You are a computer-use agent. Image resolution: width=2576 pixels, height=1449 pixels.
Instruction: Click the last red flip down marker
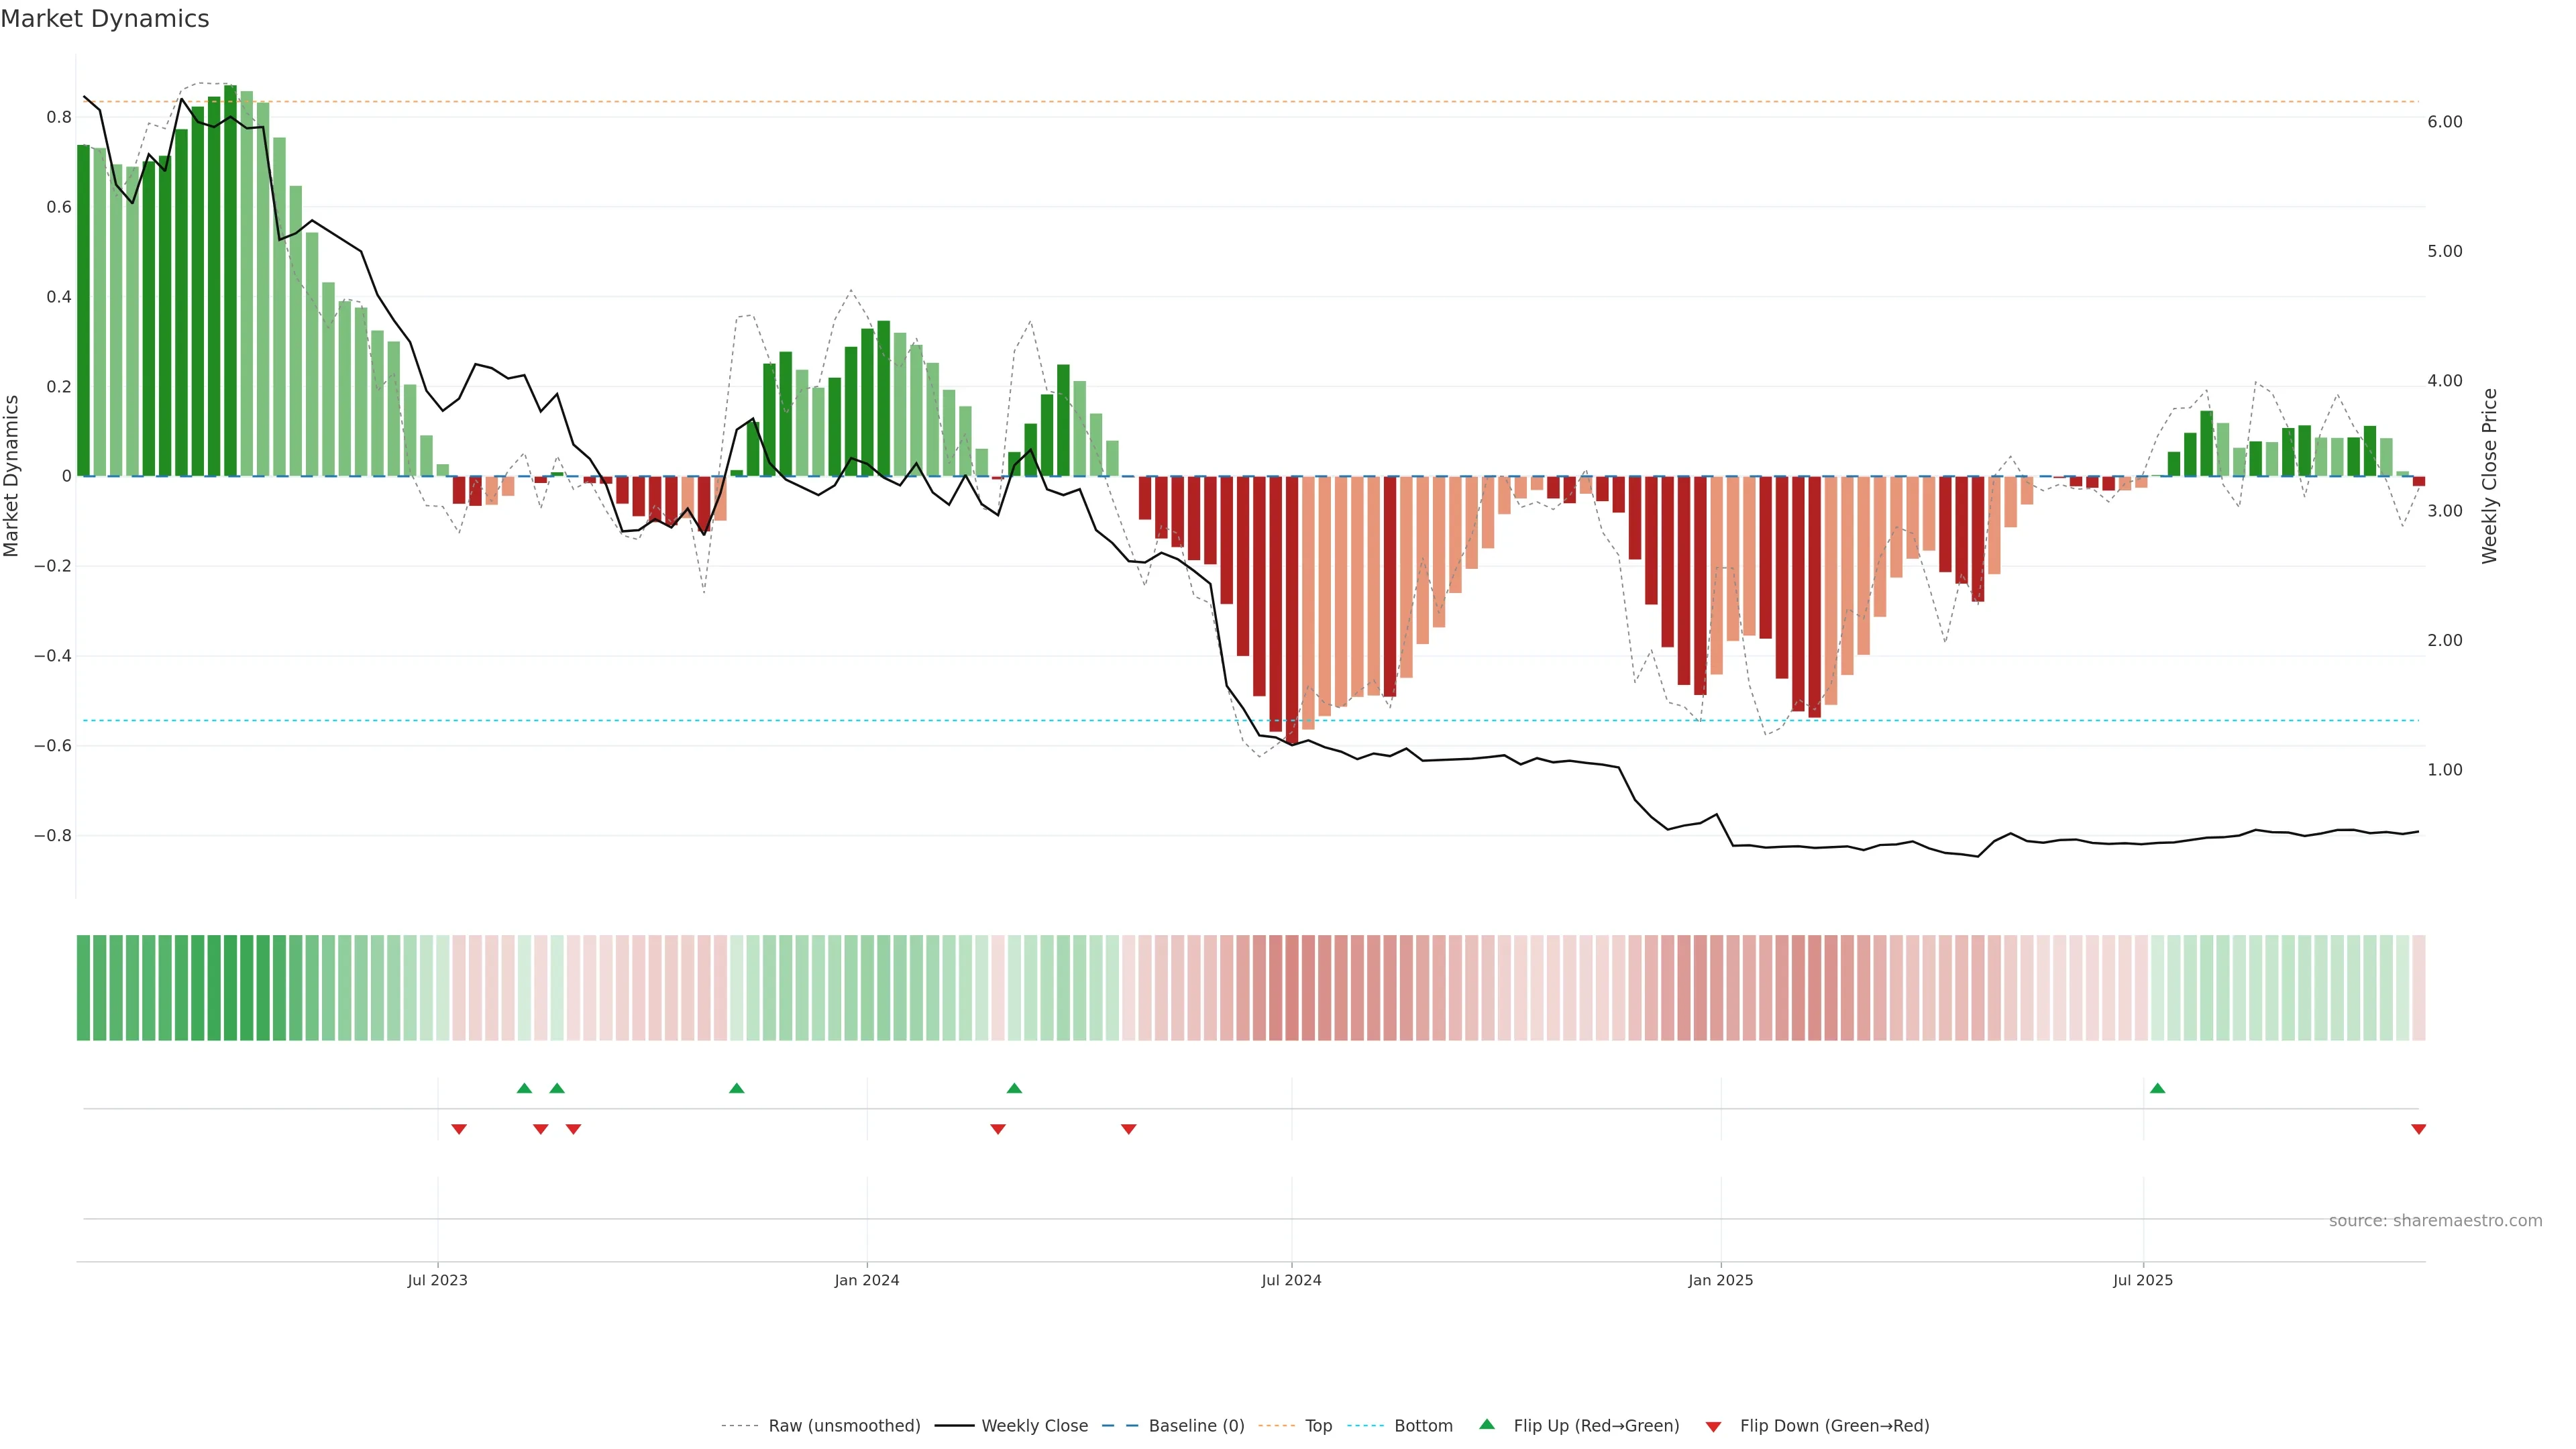2418,1129
